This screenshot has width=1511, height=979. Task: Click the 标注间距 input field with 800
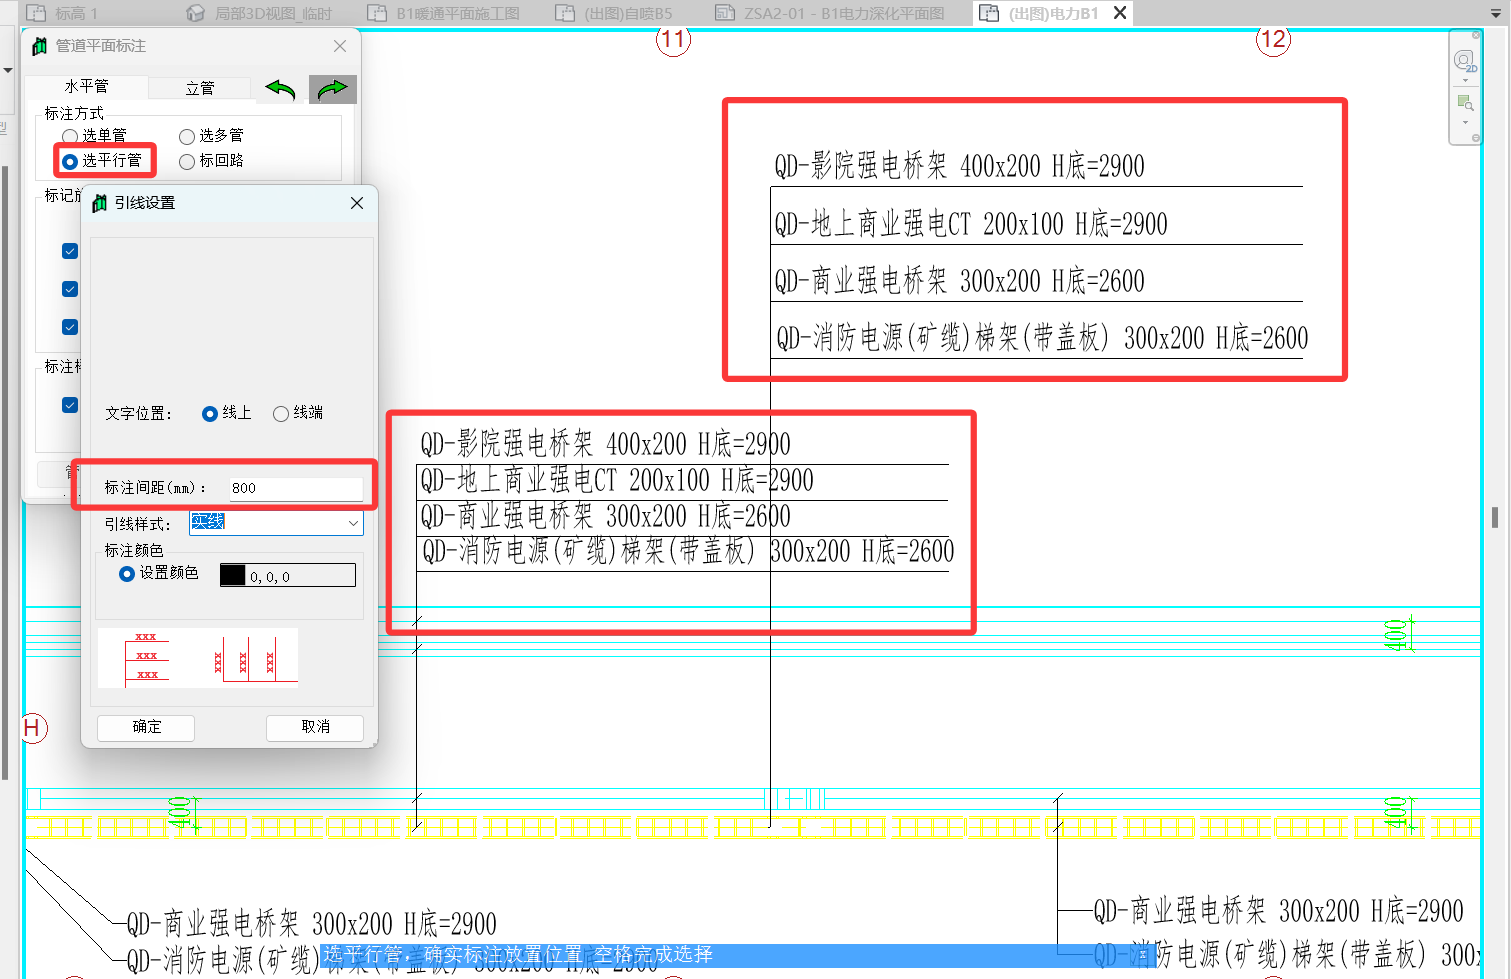(x=296, y=488)
